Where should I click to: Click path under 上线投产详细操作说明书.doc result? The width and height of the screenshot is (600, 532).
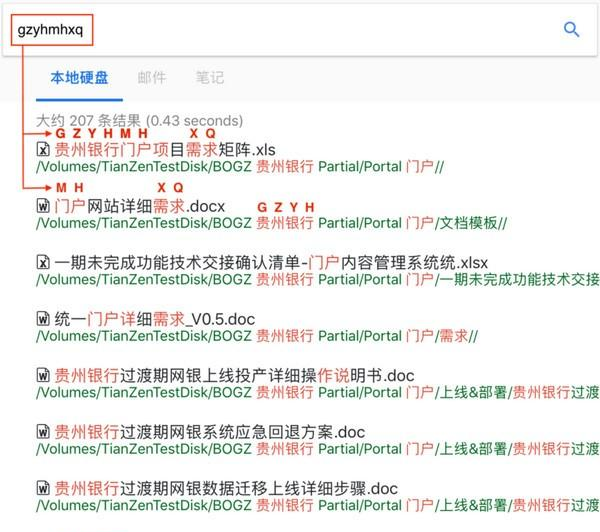click(x=318, y=393)
